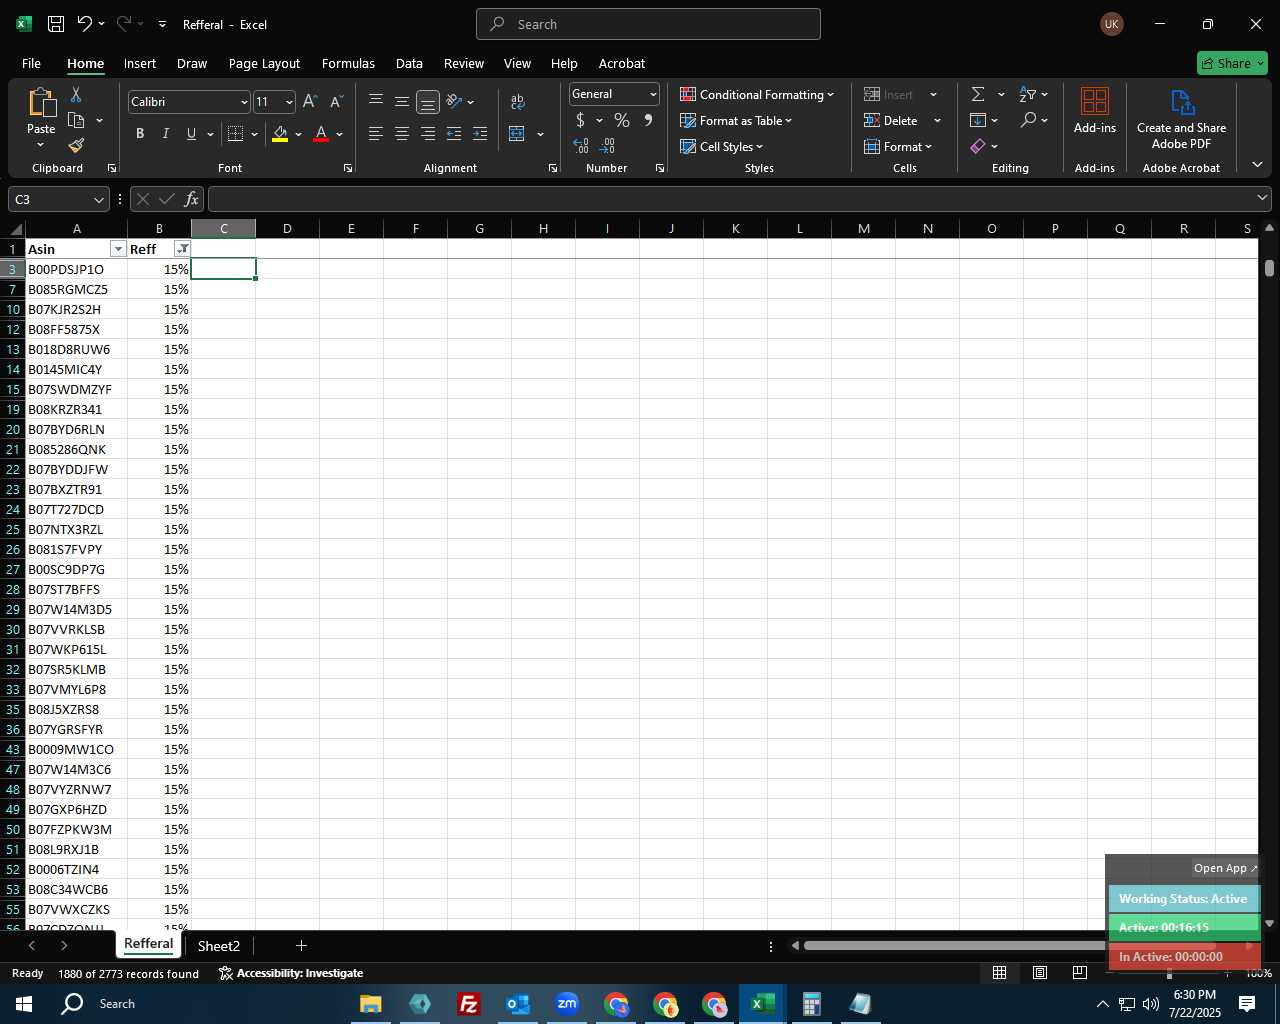
Task: Toggle Middle Align
Action: tap(402, 101)
